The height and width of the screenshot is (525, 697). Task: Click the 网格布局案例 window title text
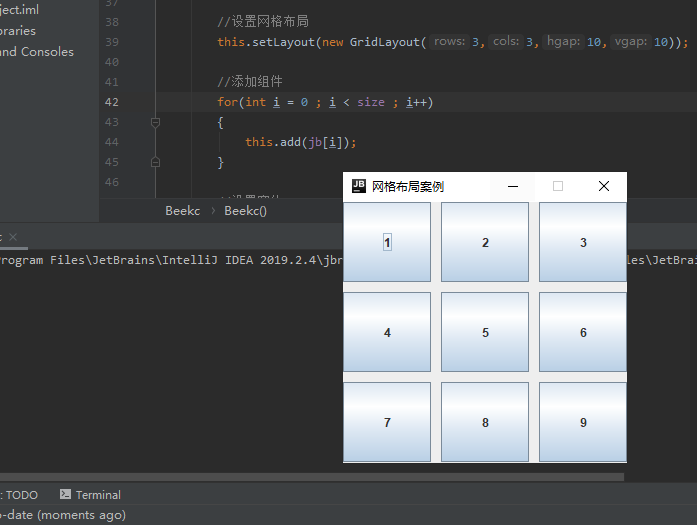[x=408, y=186]
